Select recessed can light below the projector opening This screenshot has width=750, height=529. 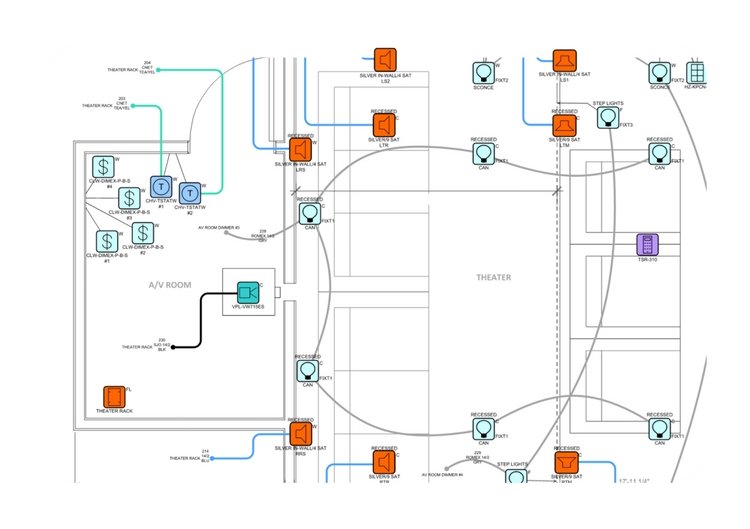(308, 371)
